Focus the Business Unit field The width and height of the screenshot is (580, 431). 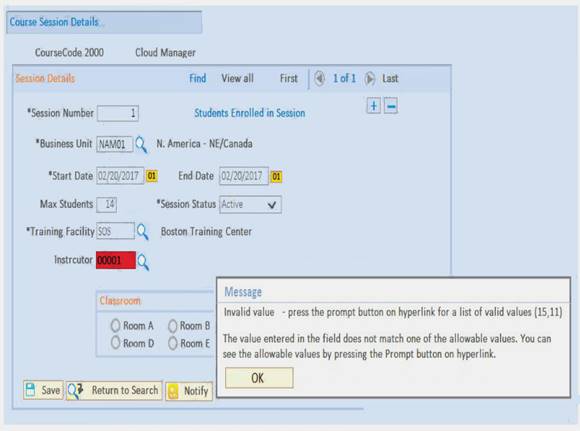115,144
